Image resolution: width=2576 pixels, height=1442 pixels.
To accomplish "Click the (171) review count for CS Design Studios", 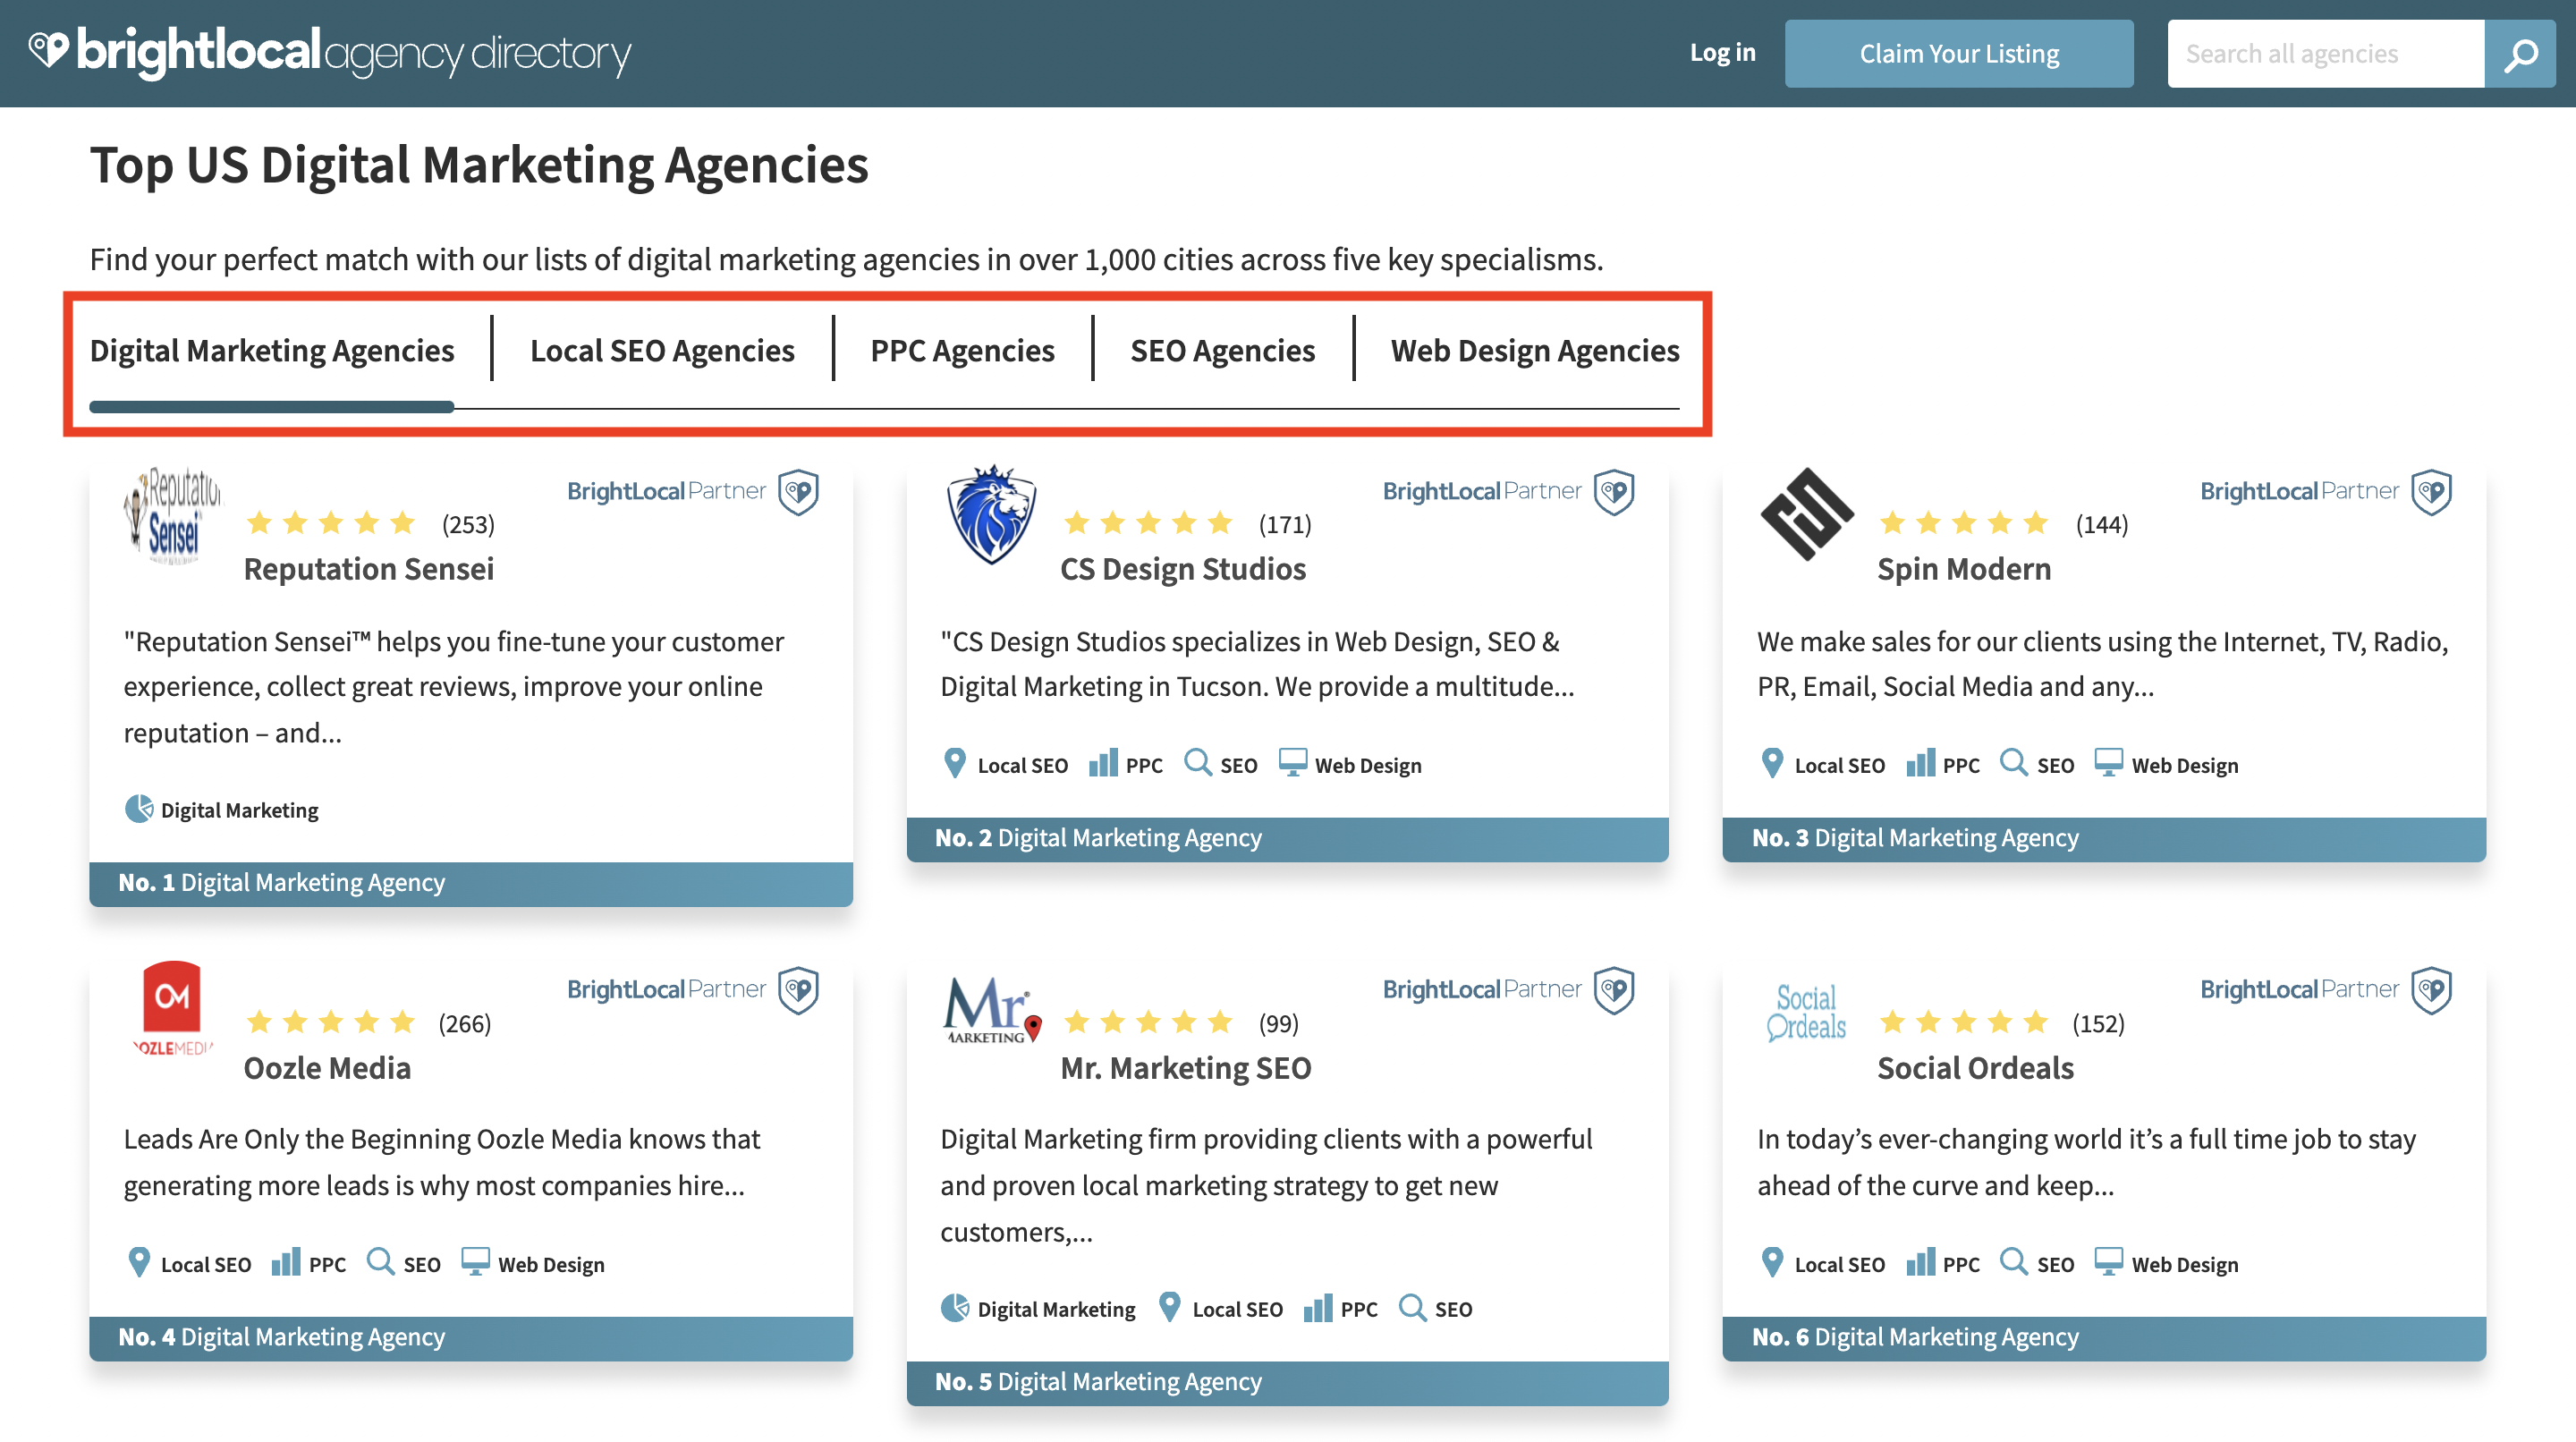I will [x=1284, y=524].
